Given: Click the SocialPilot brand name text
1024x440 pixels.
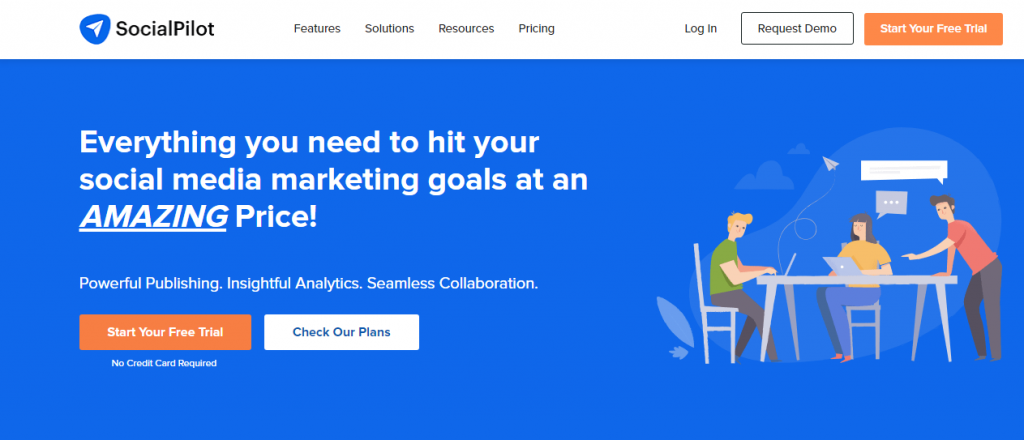Looking at the screenshot, I should coord(165,29).
